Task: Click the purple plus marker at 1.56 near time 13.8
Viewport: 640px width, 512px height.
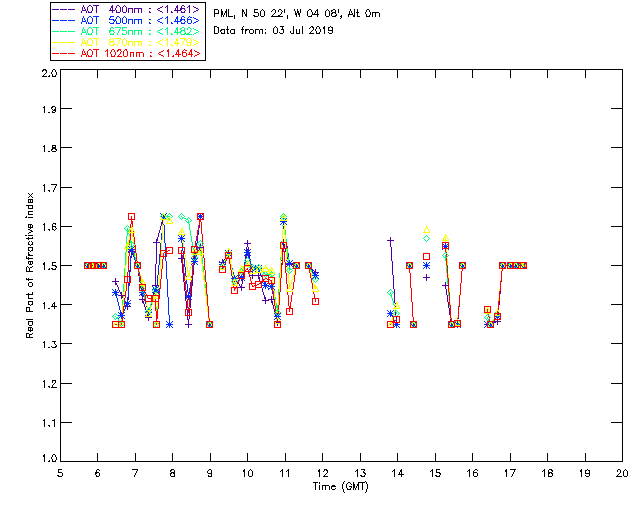Action: 391,241
